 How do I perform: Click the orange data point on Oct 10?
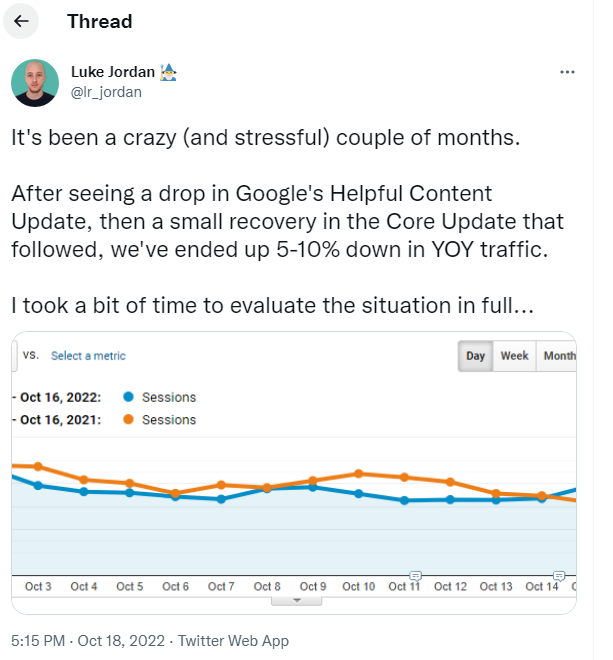pyautogui.click(x=358, y=474)
